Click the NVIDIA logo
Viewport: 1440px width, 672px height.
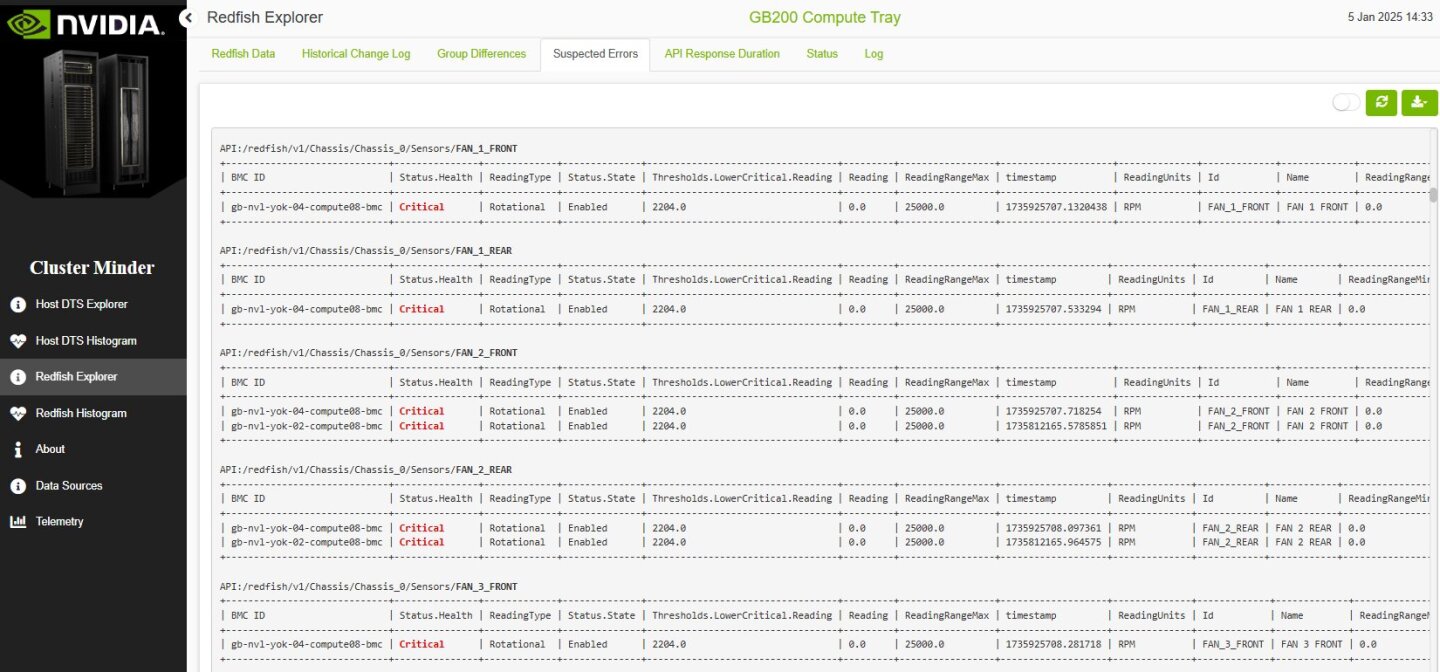point(84,23)
